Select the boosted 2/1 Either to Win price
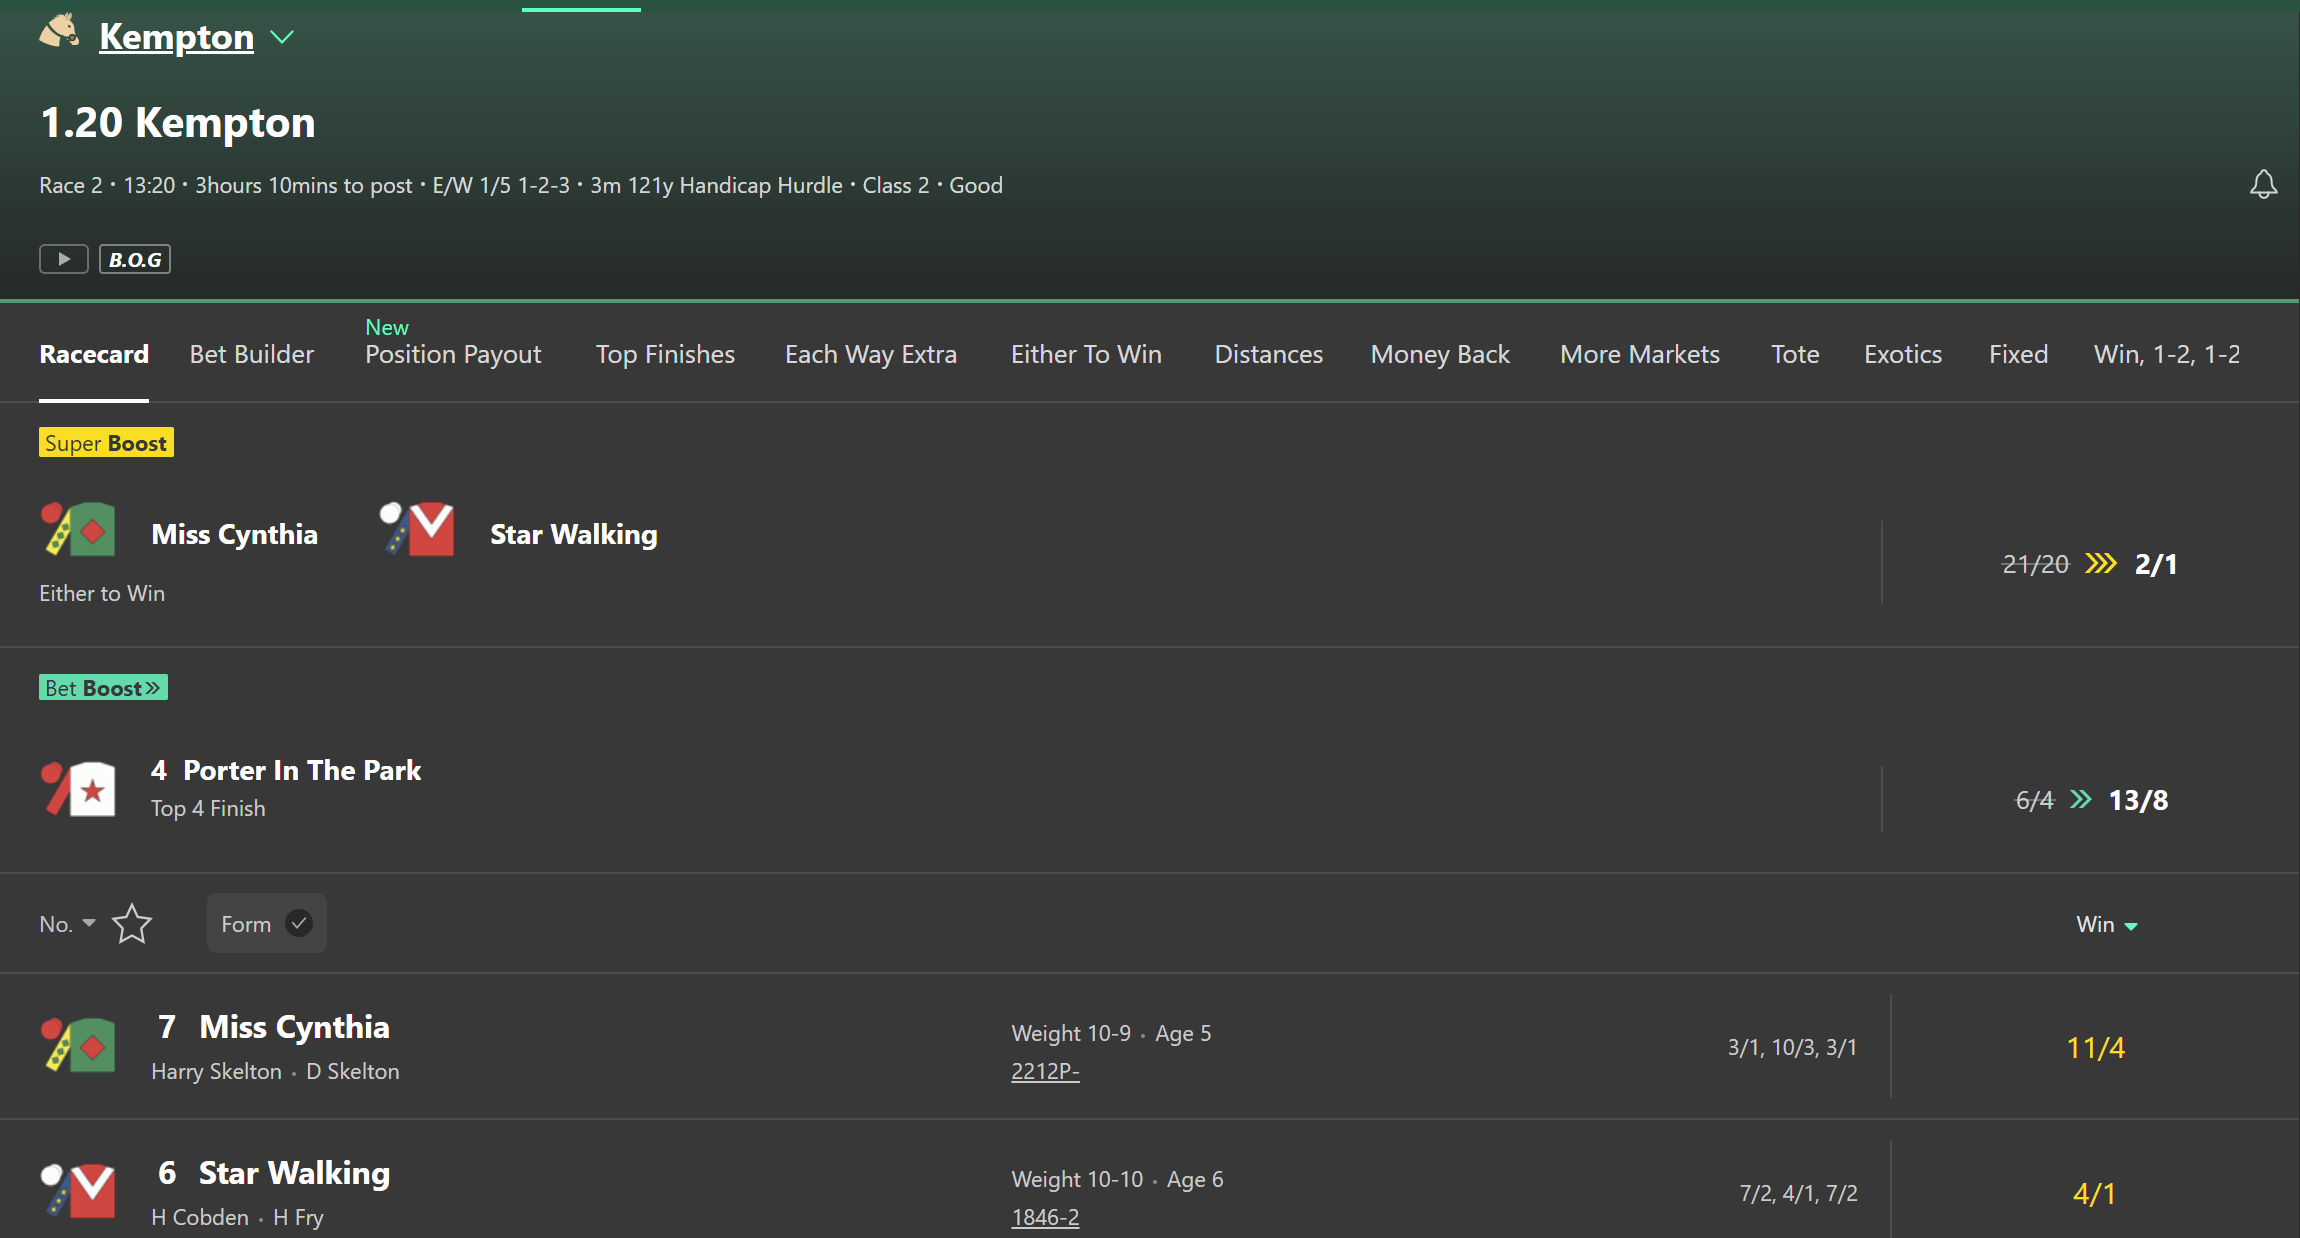 [2156, 564]
